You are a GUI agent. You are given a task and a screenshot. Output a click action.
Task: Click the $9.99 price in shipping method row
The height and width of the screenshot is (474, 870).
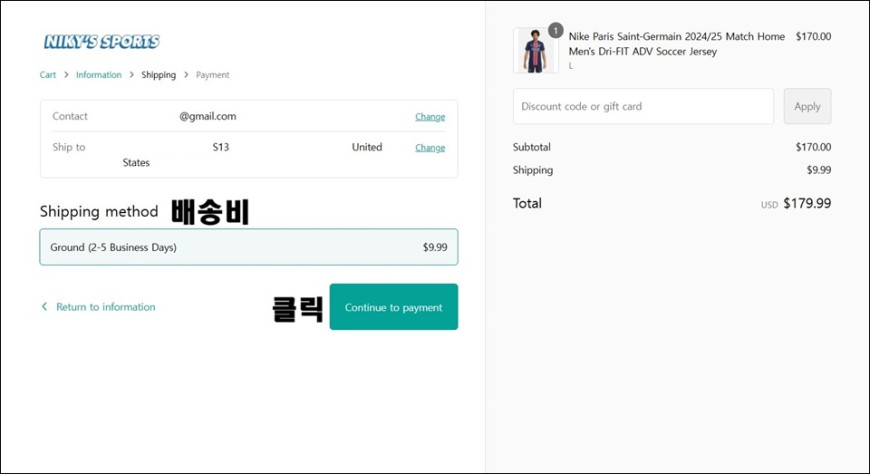[x=434, y=247]
